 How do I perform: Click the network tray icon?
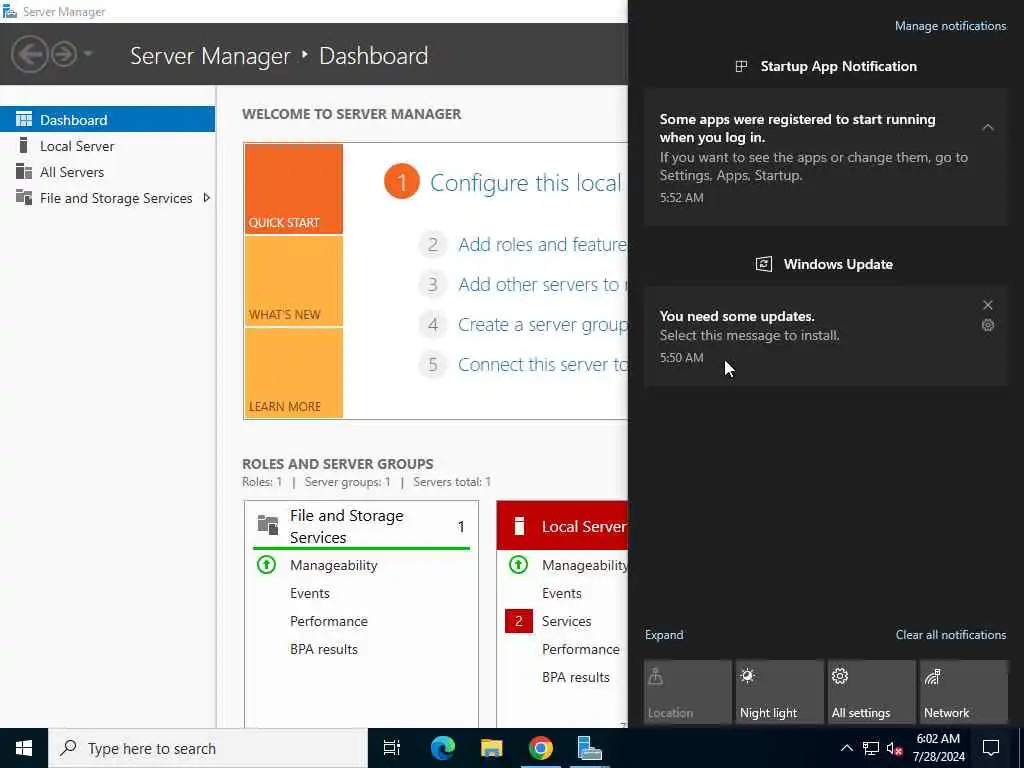[871, 748]
